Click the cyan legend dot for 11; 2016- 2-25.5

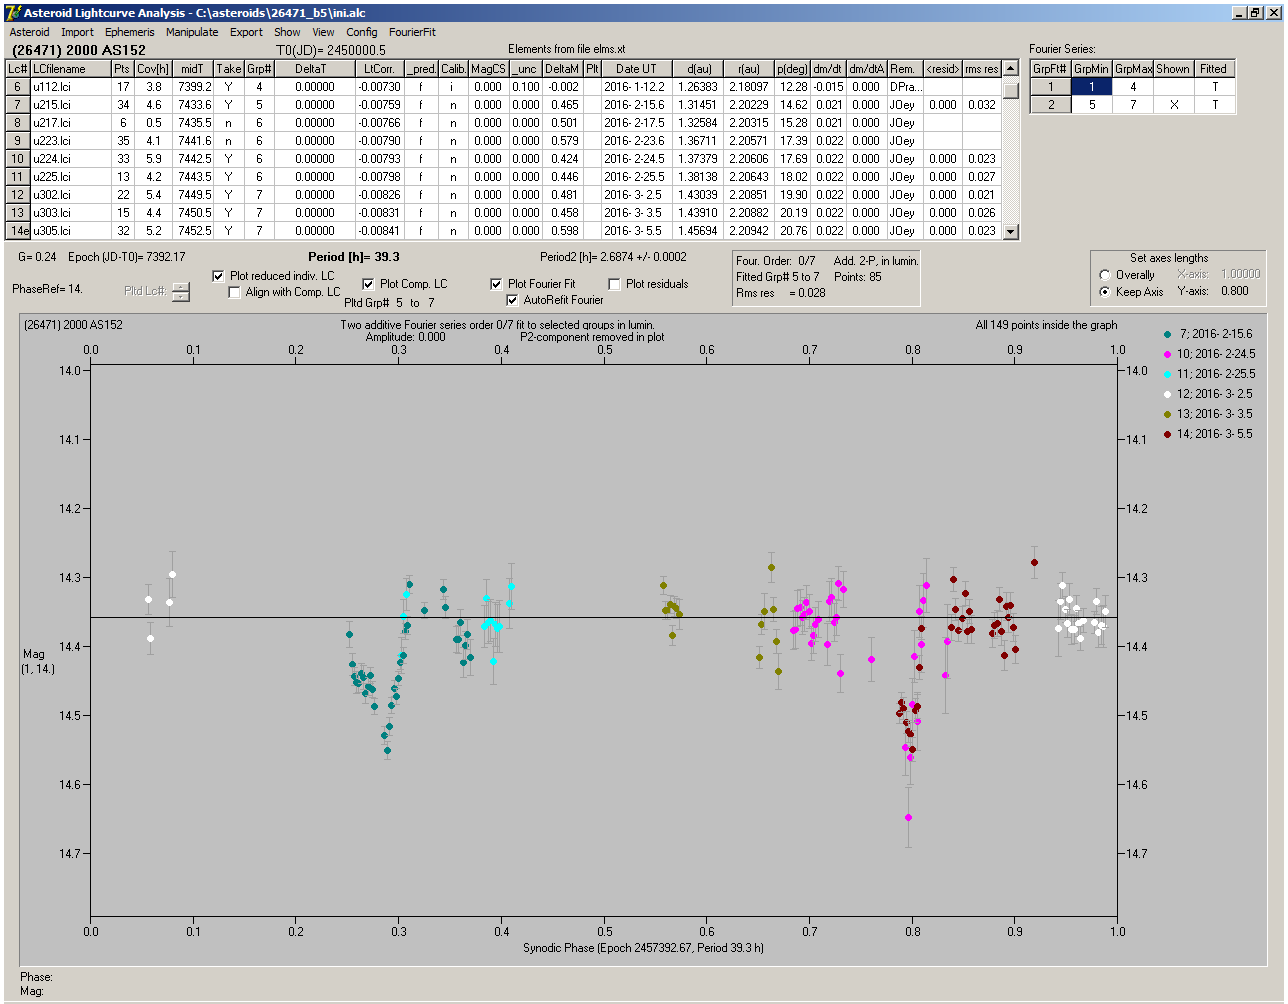tap(1168, 374)
